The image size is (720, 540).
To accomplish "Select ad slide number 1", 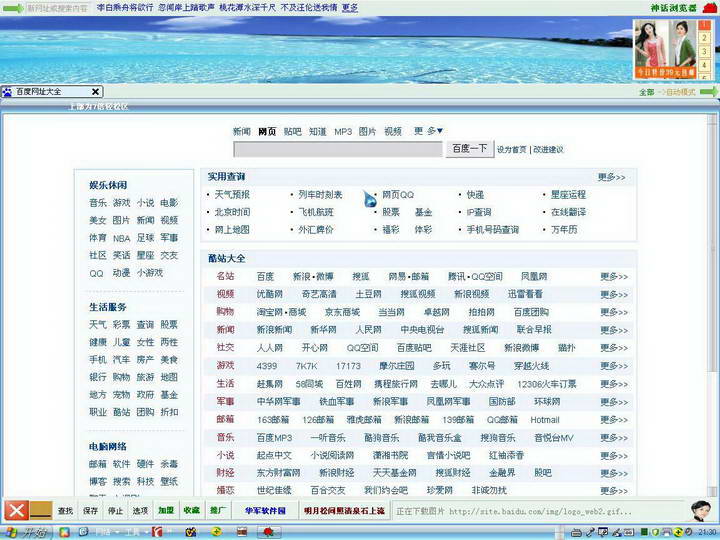I will [704, 25].
